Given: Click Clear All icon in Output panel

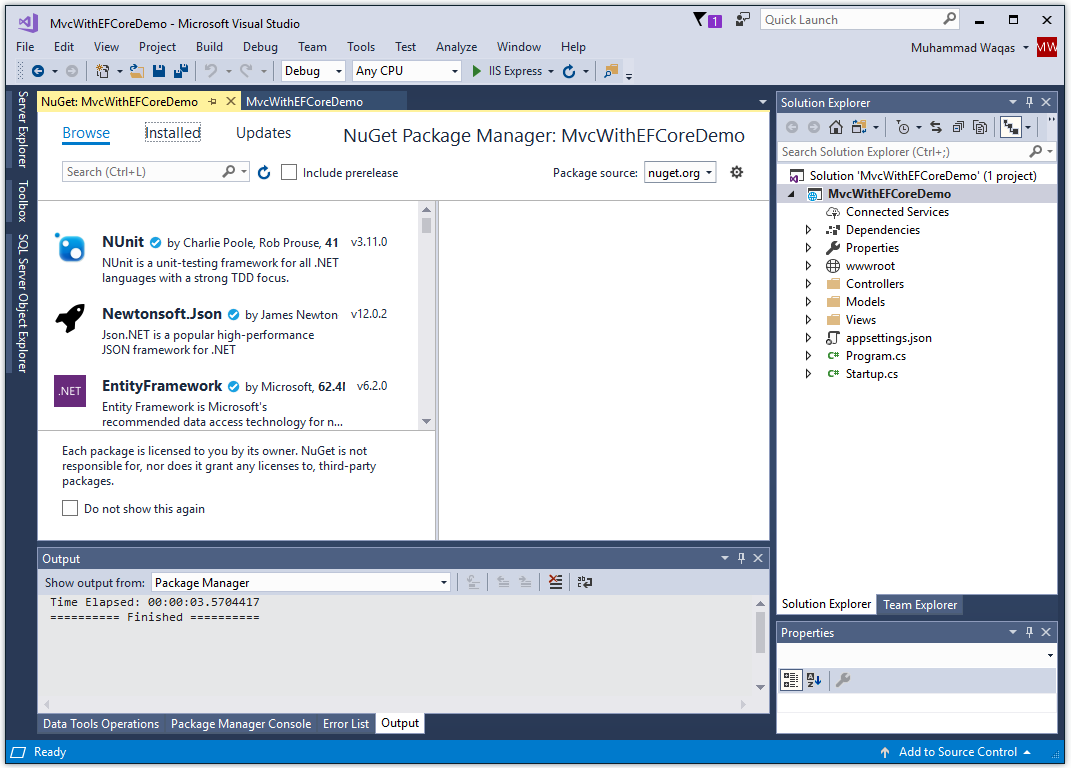Looking at the screenshot, I should 555,582.
